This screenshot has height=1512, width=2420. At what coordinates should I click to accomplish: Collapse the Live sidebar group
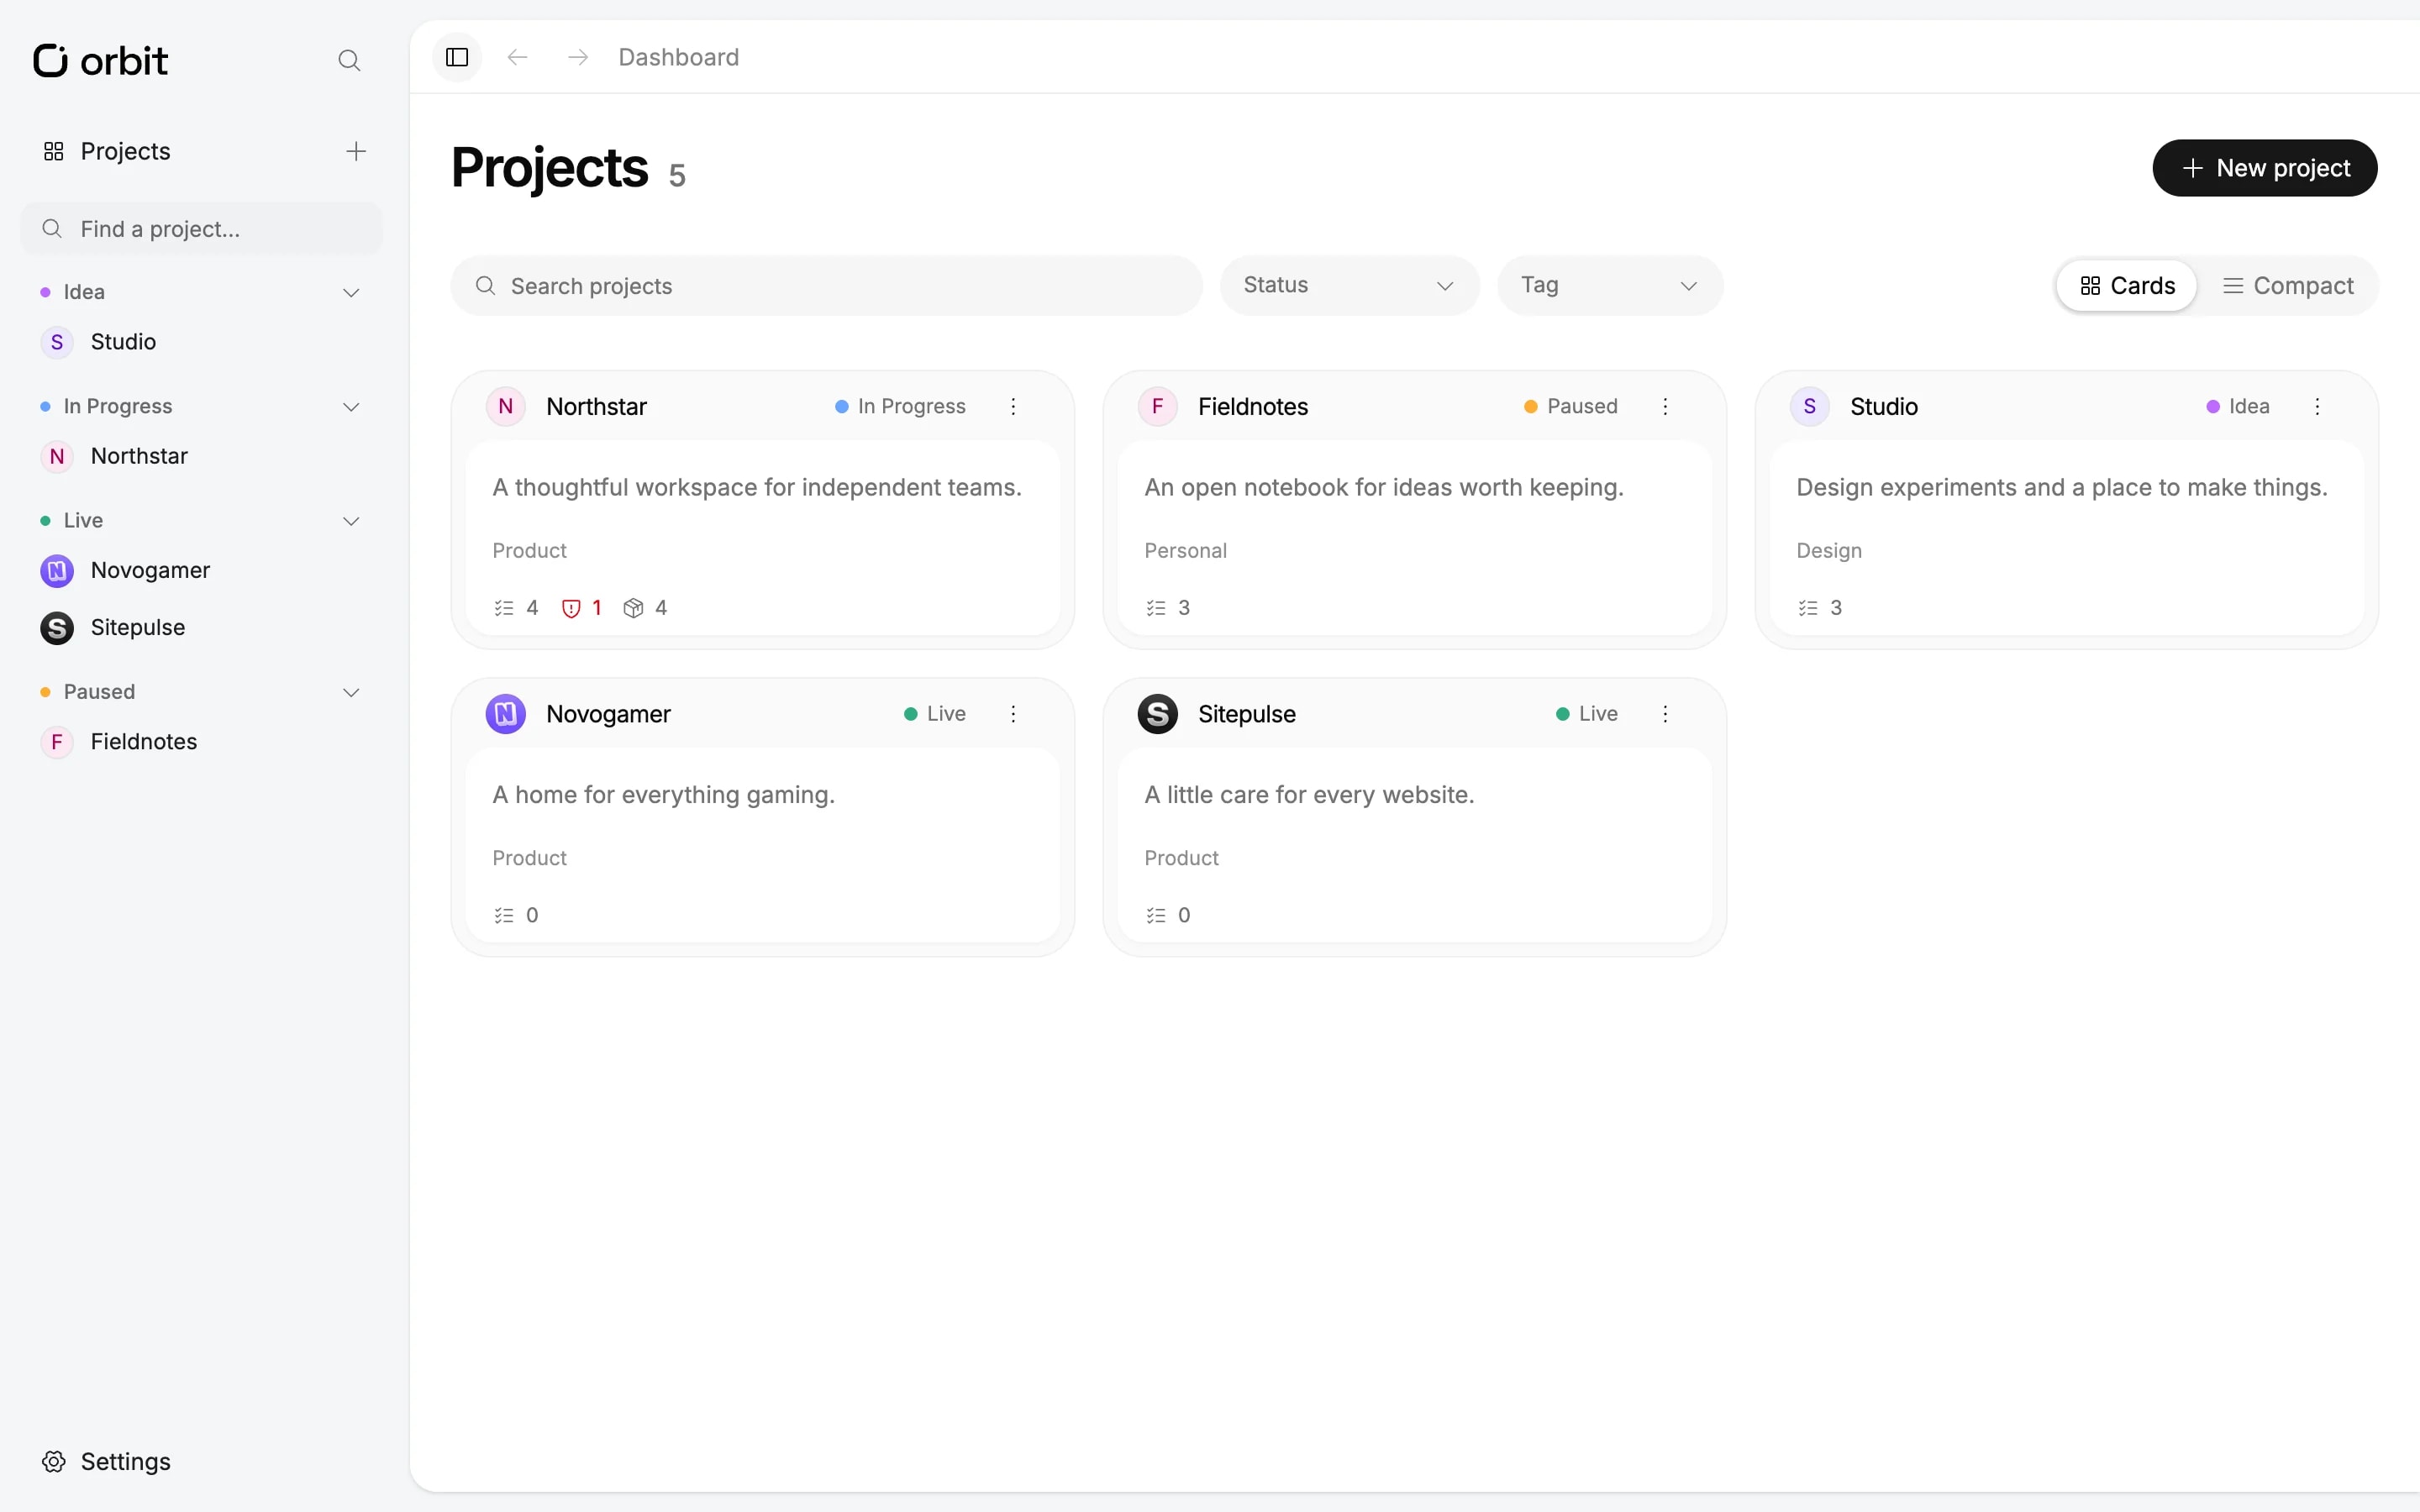click(x=351, y=521)
